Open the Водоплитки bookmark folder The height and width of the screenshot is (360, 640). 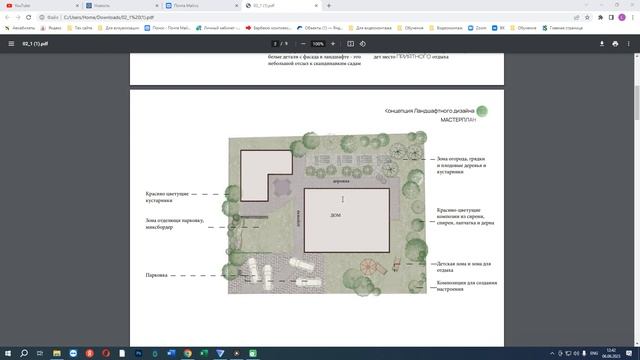[445, 28]
